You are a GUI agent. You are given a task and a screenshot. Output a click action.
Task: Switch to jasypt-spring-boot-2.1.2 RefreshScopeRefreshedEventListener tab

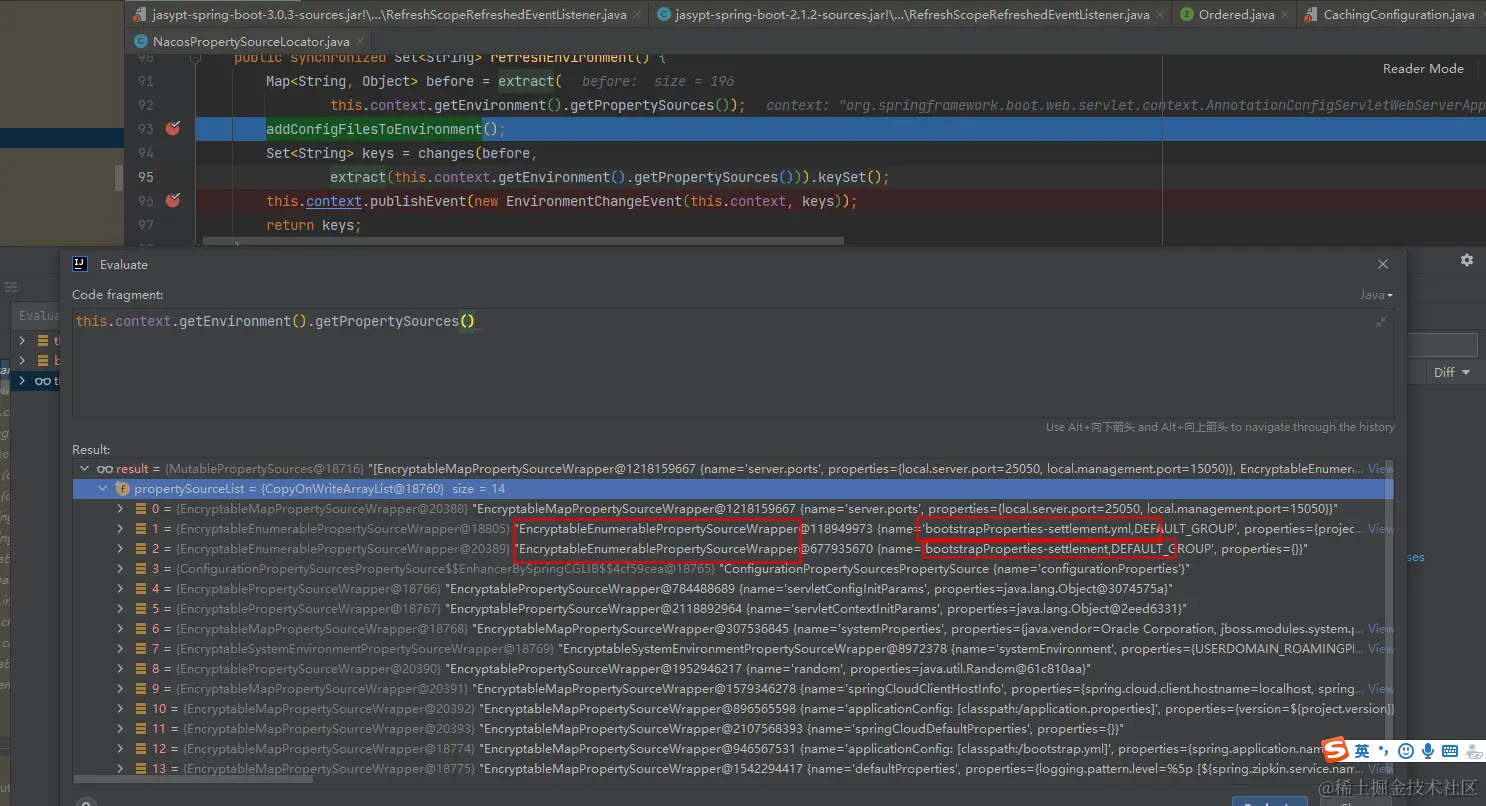911,15
